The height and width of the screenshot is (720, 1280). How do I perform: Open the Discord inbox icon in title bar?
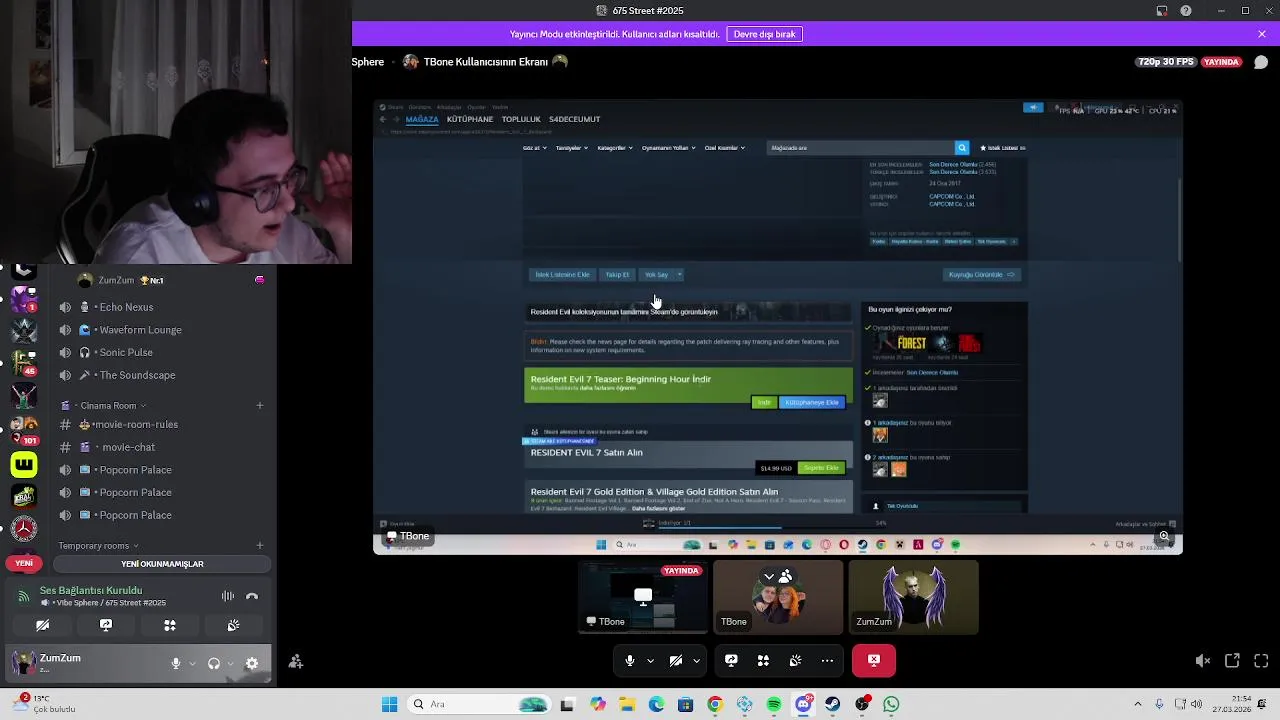tap(1162, 11)
